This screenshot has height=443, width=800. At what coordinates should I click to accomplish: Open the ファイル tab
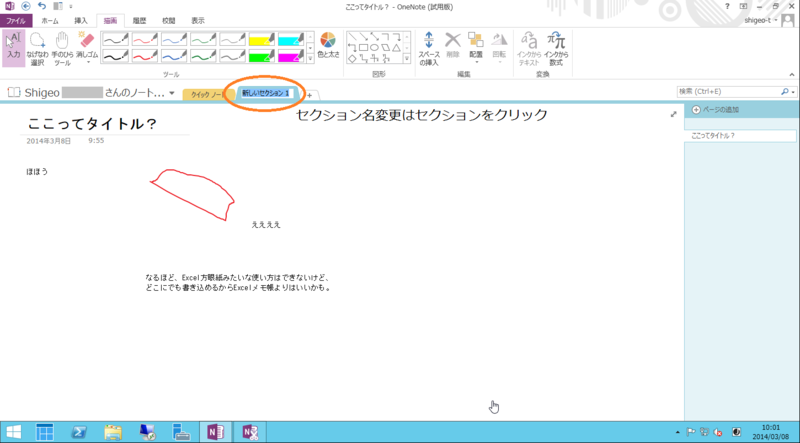[16, 21]
